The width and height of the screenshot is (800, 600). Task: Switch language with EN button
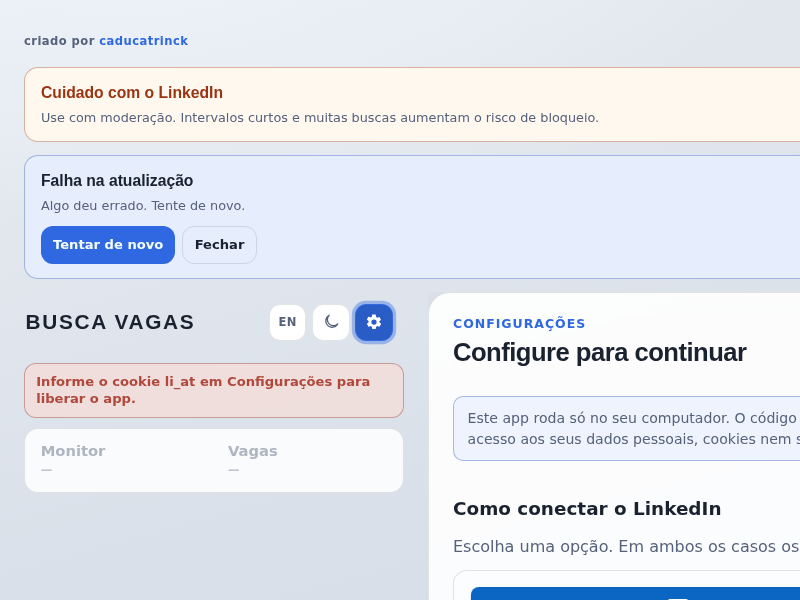[287, 322]
